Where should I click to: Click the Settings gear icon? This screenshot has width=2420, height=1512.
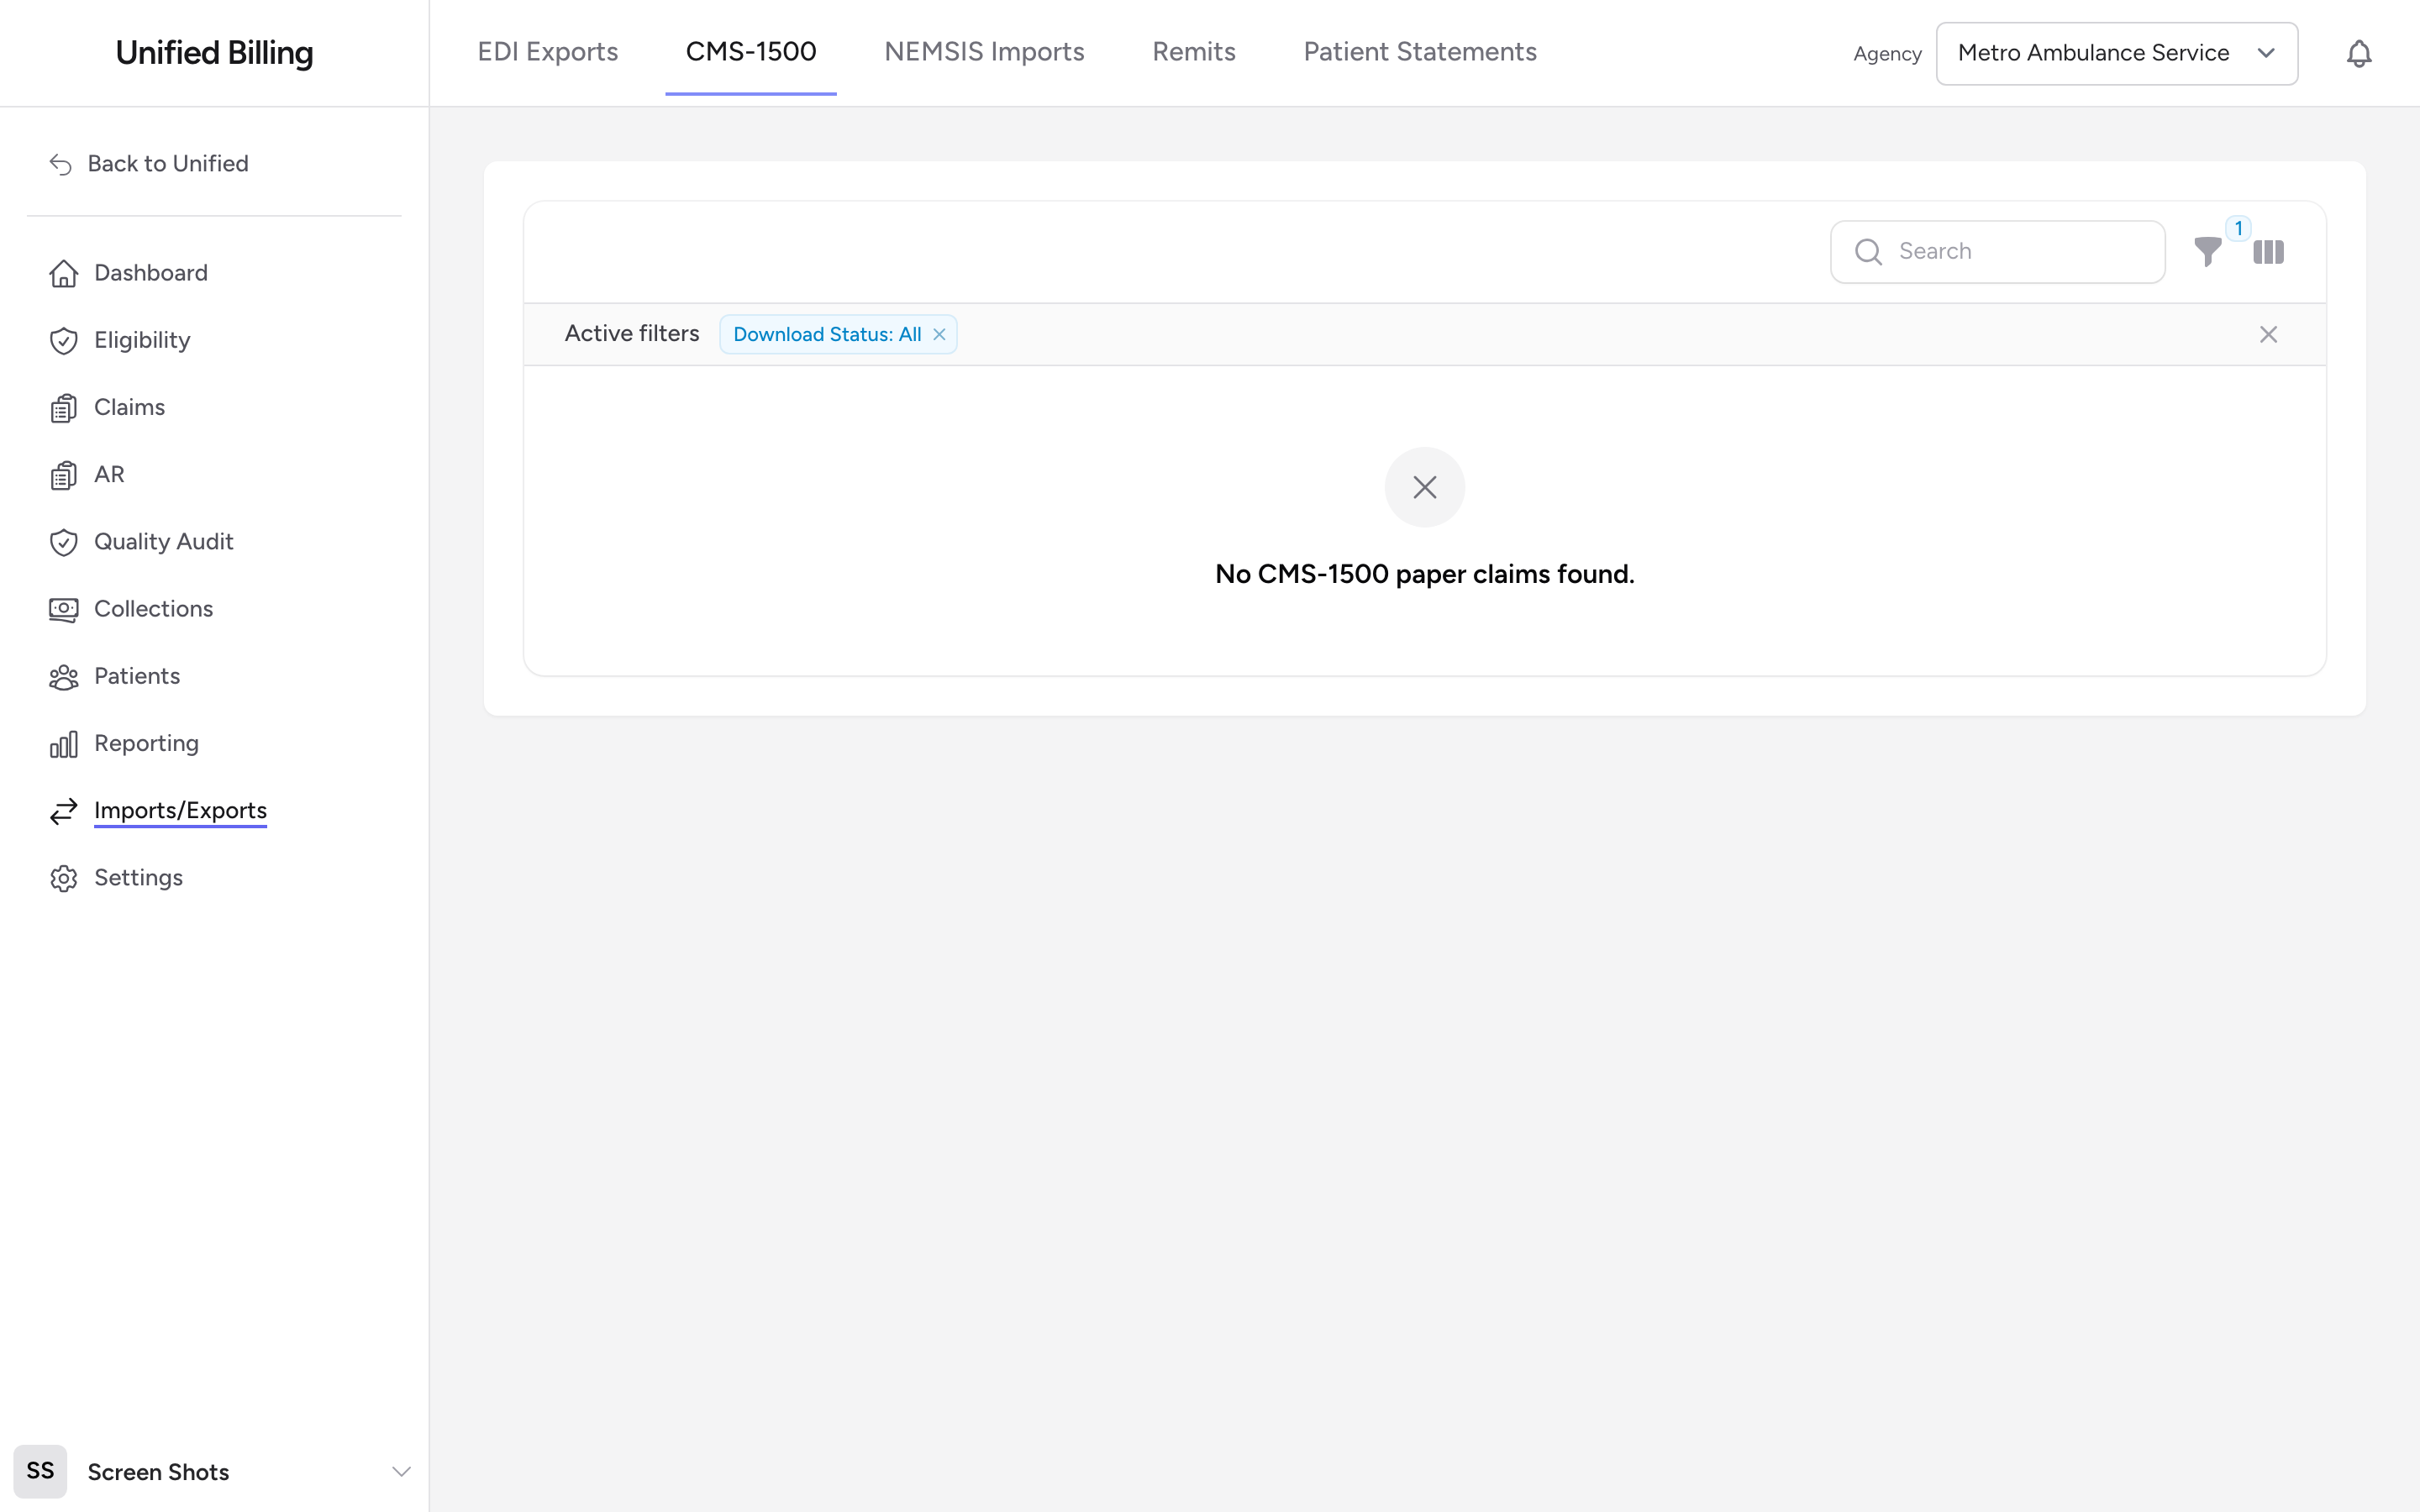pyautogui.click(x=63, y=878)
